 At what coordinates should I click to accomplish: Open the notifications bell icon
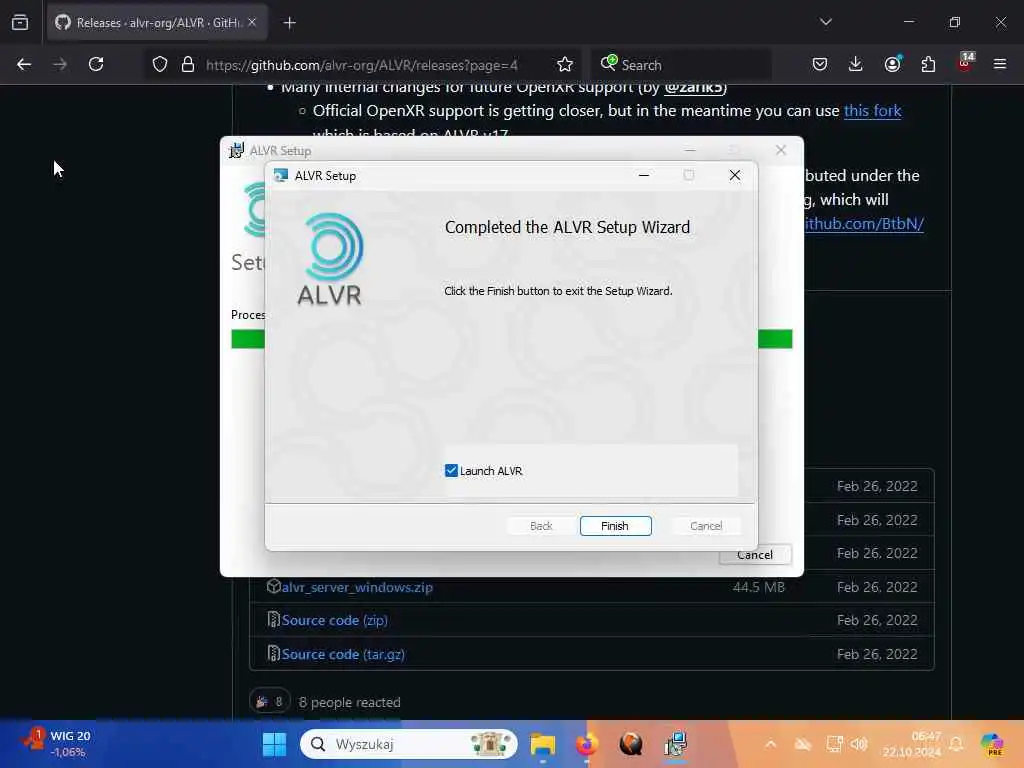tap(956, 744)
